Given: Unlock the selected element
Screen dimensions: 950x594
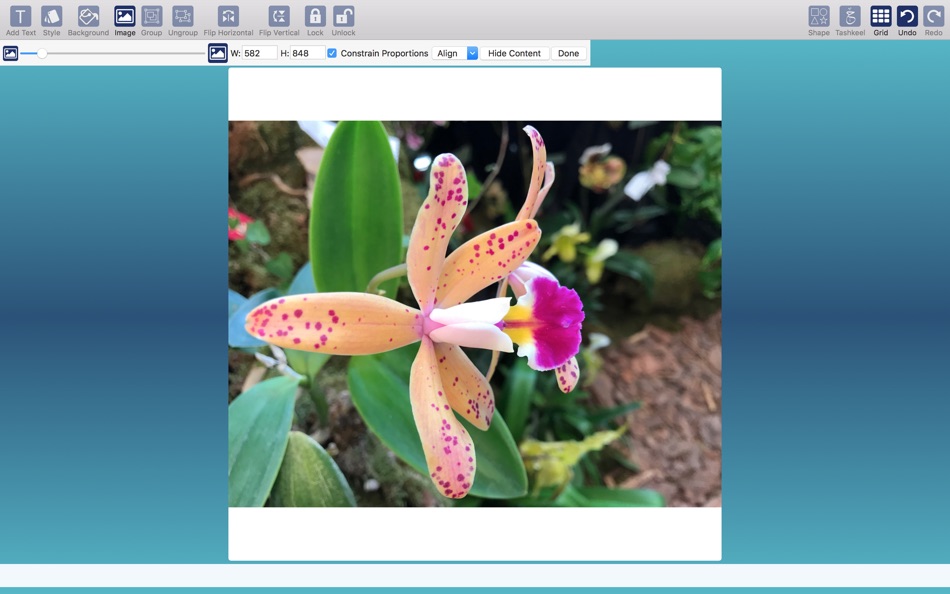Looking at the screenshot, I should pos(343,18).
